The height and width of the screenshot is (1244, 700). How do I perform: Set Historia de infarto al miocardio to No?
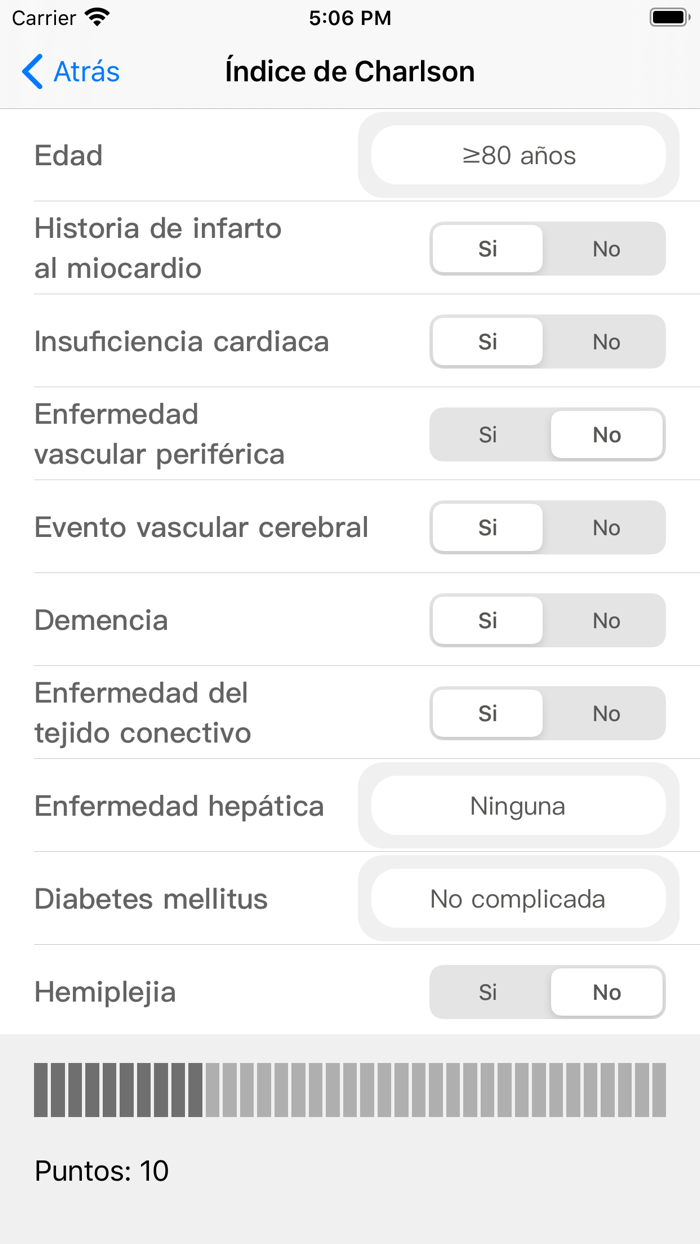pos(606,249)
